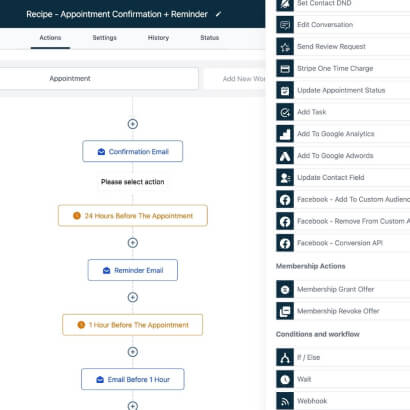Select the 24 Hours Before The Appointment node
The image size is (410, 410).
133,216
